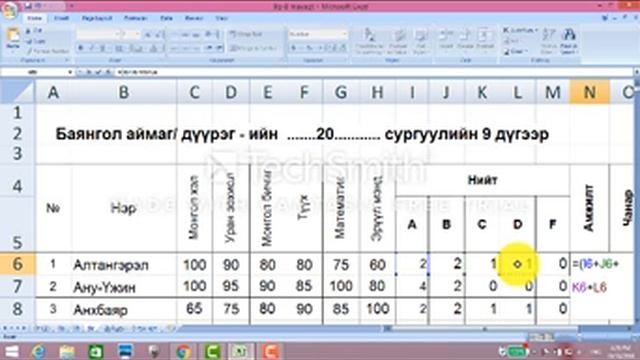The width and height of the screenshot is (640, 360).
Task: Open the Data tab
Action: point(166,18)
